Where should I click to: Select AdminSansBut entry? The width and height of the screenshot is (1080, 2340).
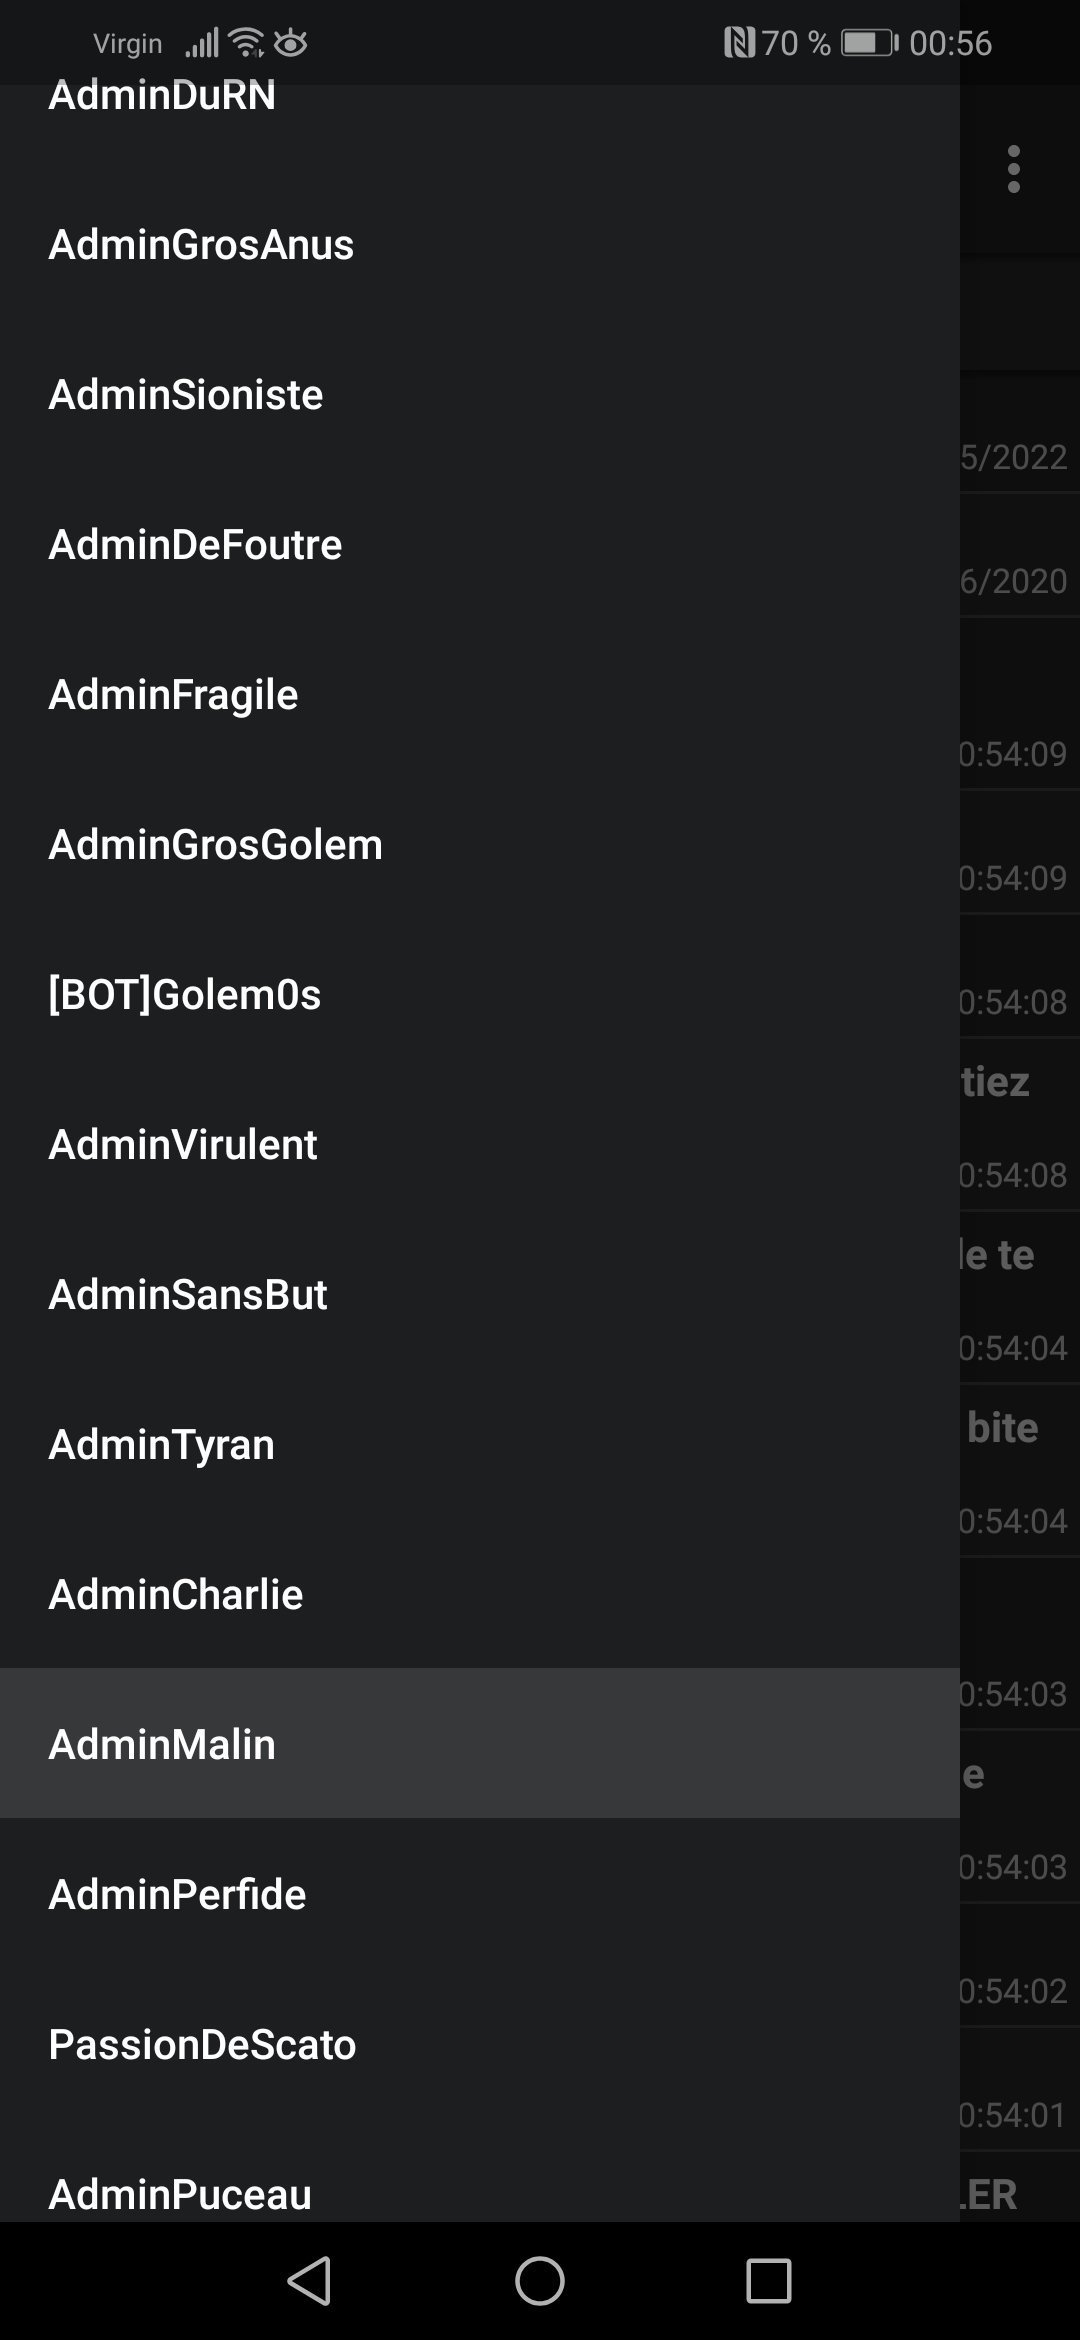(x=480, y=1294)
